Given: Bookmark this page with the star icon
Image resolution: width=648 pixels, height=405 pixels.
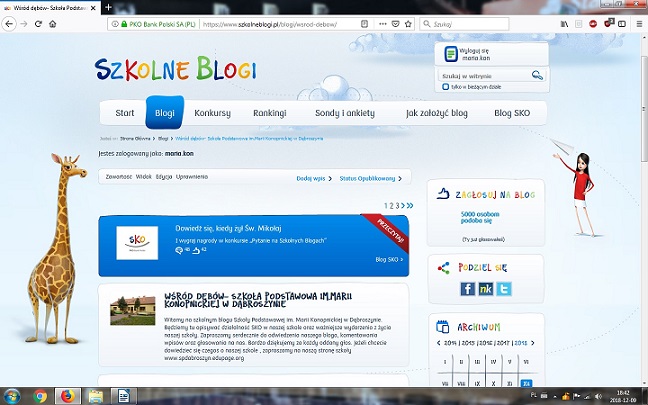Looking at the screenshot, I should (408, 24).
